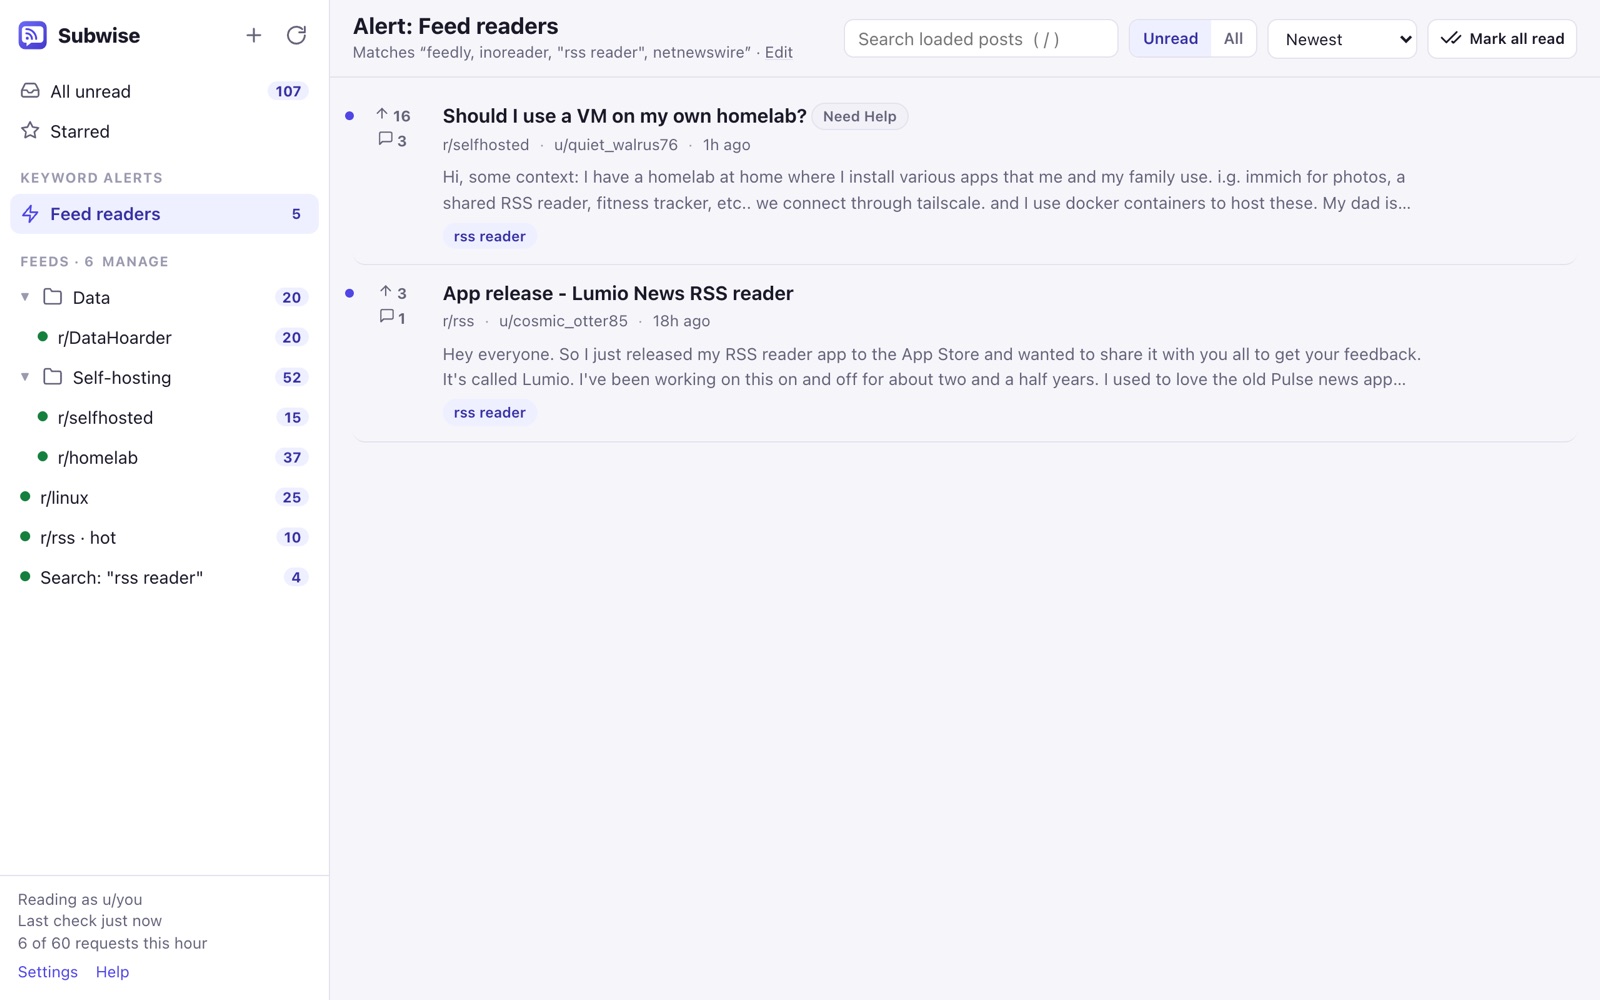Open user u/quiet_walrus76
This screenshot has width=1600, height=1000.
click(616, 145)
